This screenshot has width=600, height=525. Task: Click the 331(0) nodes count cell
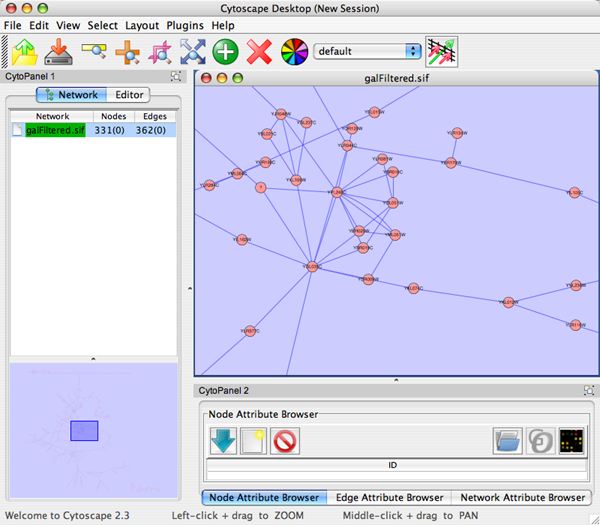[109, 130]
